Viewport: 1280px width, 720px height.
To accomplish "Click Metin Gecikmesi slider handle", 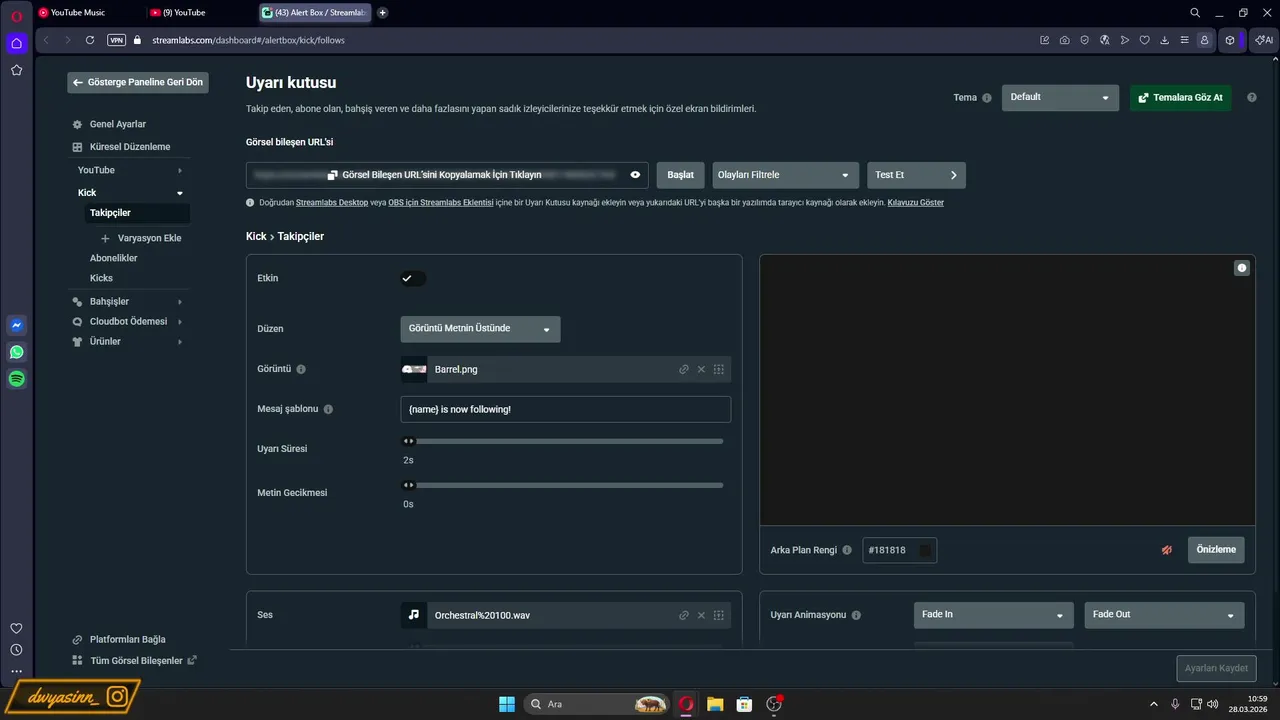I will [x=408, y=485].
